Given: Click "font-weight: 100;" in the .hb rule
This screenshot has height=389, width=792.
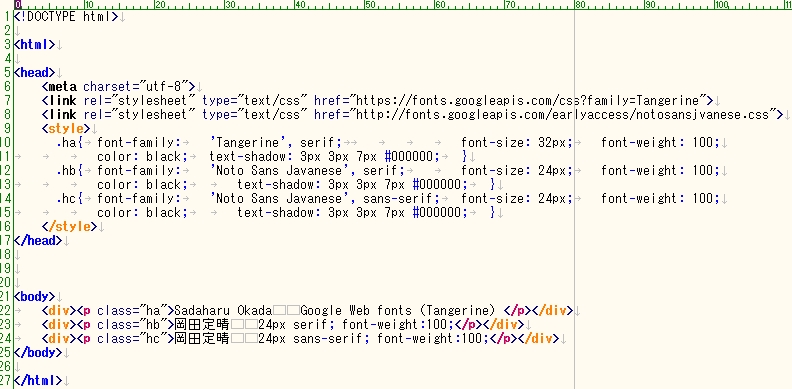Looking at the screenshot, I should tap(660, 170).
